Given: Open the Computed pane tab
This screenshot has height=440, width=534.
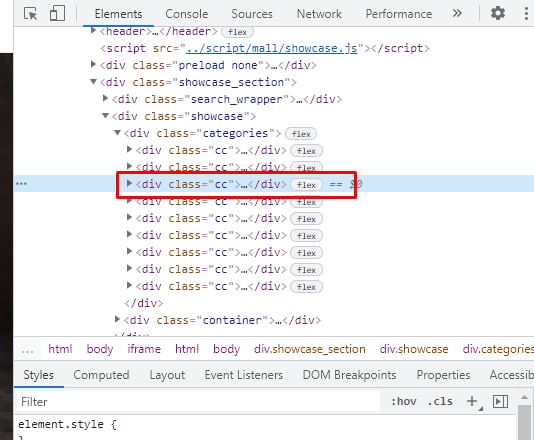Looking at the screenshot, I should point(101,375).
